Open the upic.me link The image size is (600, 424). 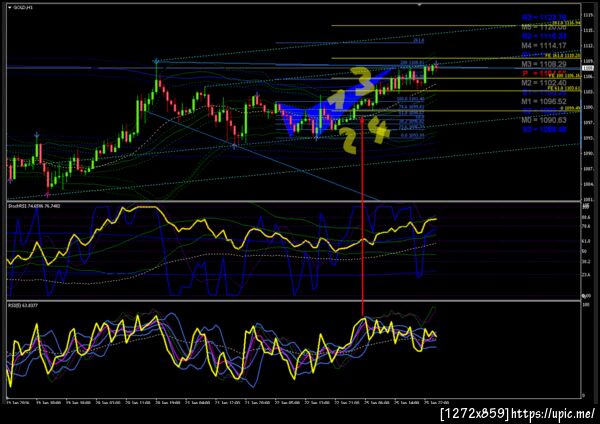553,413
